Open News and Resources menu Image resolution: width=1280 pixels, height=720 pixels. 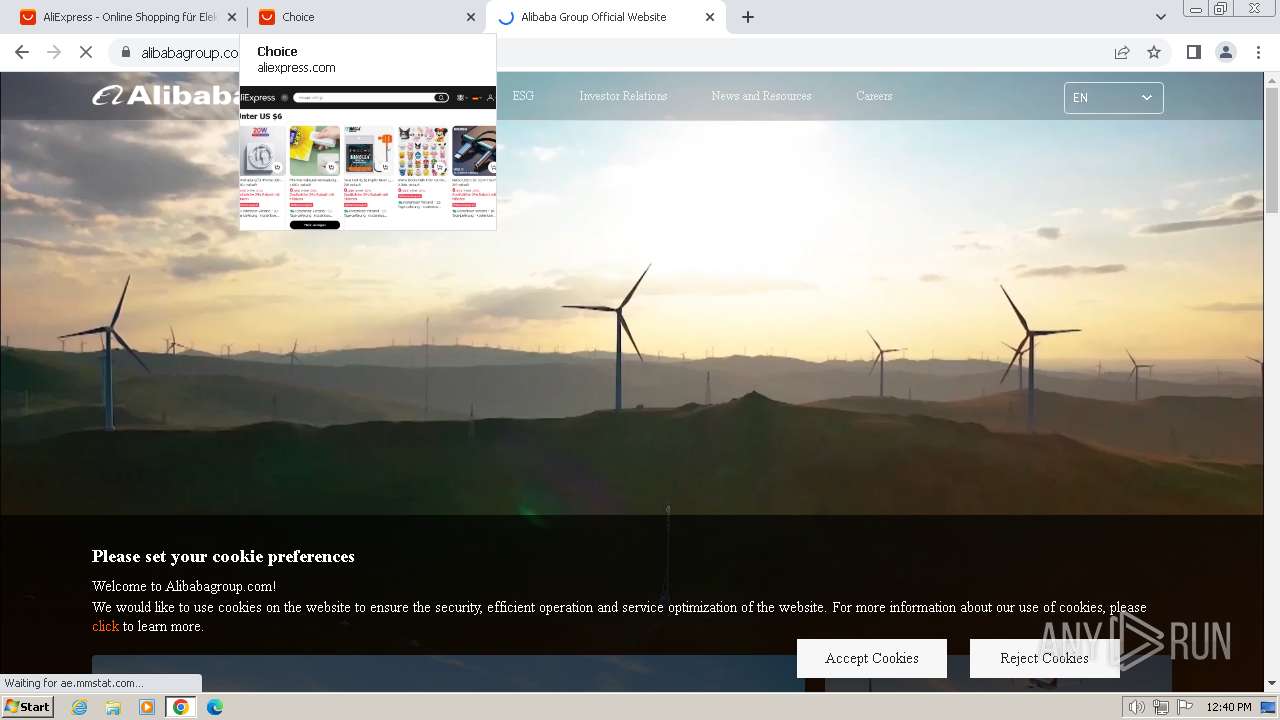tap(761, 96)
